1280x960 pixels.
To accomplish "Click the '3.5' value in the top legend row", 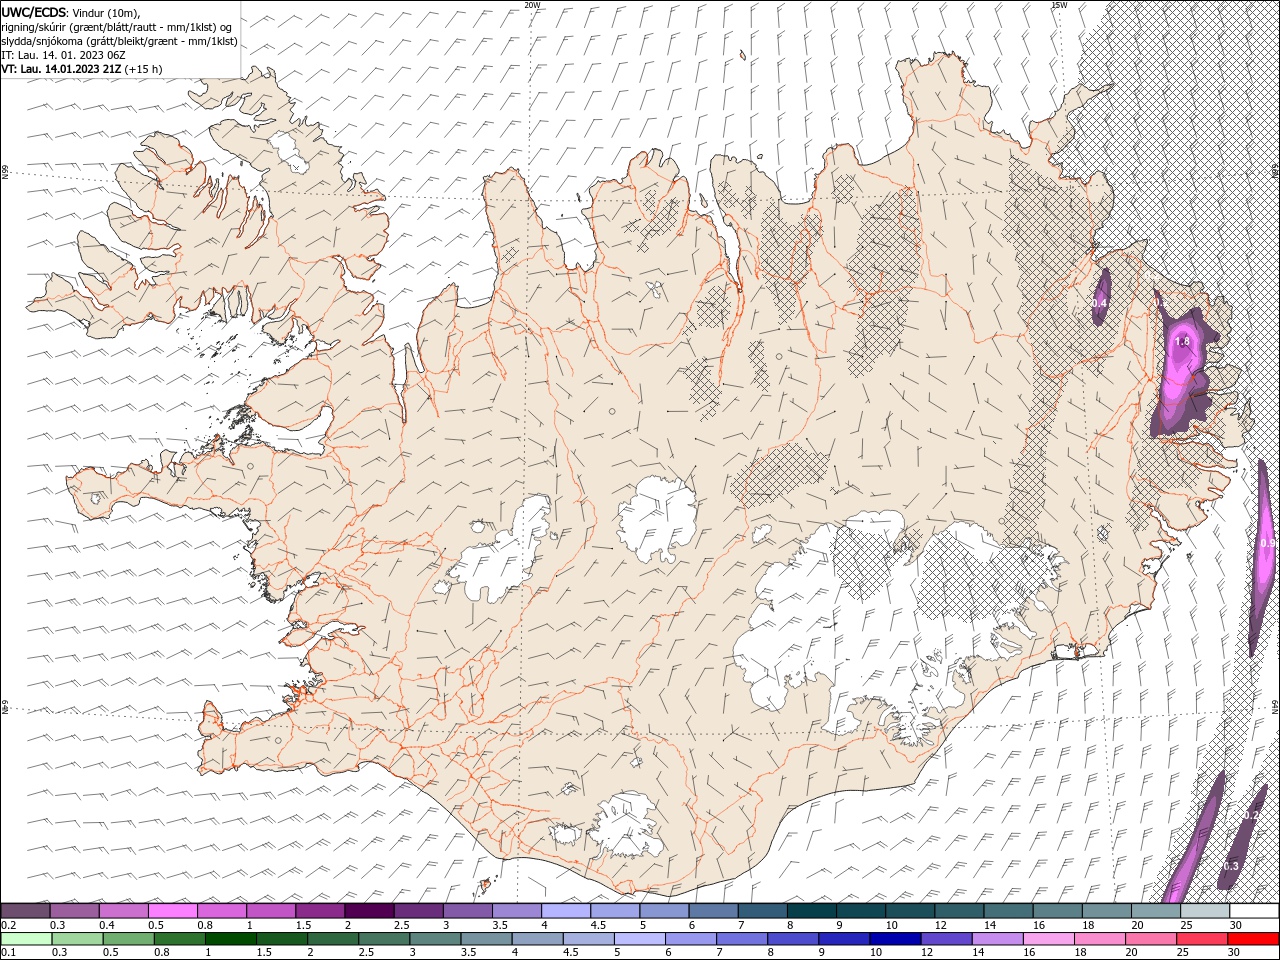I will [500, 925].
